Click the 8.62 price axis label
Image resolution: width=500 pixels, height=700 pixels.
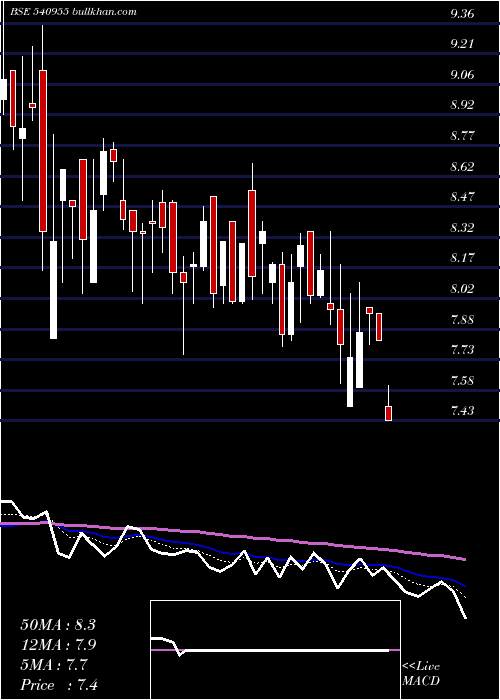point(462,167)
